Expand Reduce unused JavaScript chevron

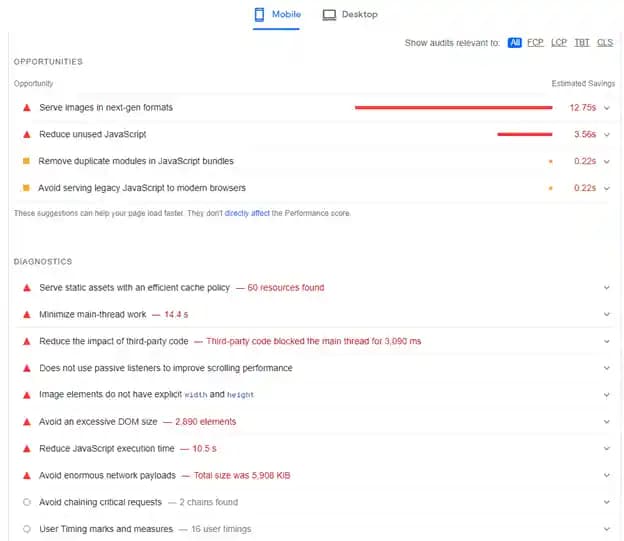(606, 135)
